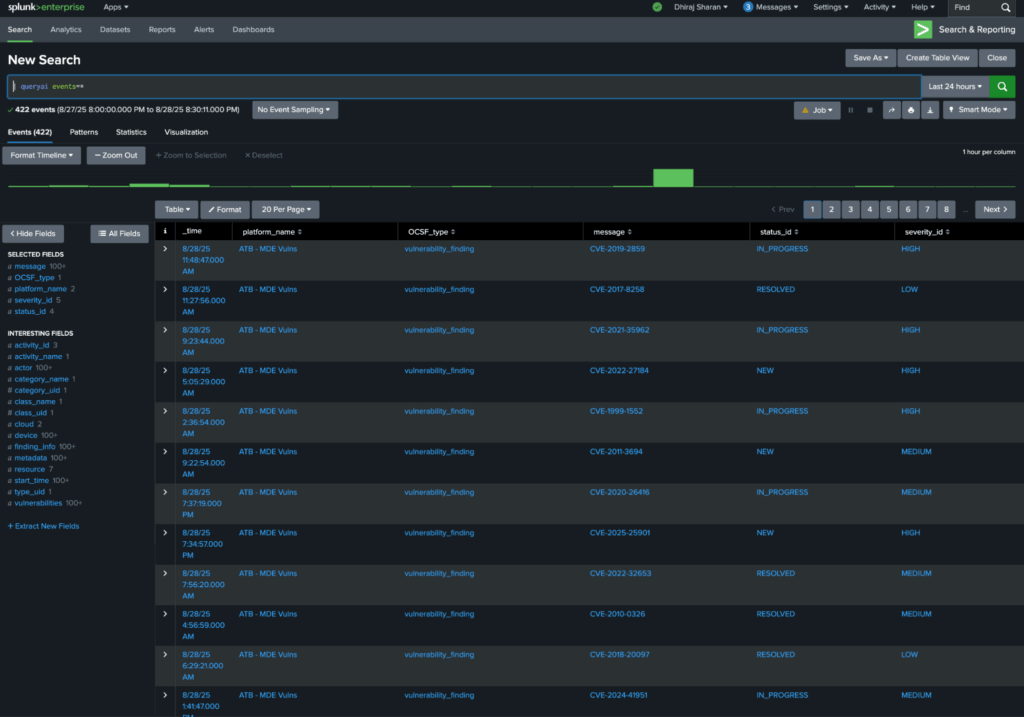Click the green health status check icon
Screen dimensions: 1024x717
click(657, 7)
